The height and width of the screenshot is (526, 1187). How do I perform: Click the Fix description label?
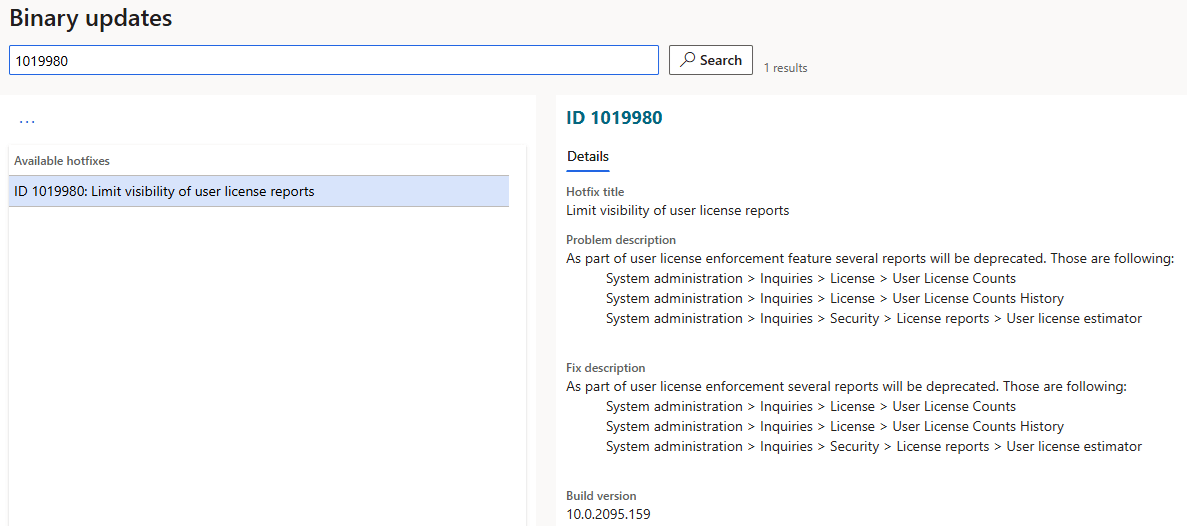coord(606,368)
